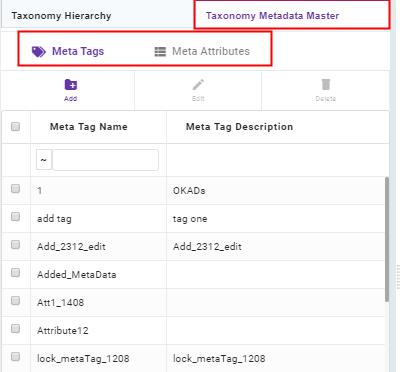Select the Added_MetaData name cell
Image resolution: width=400 pixels, height=372 pixels.
(98, 275)
